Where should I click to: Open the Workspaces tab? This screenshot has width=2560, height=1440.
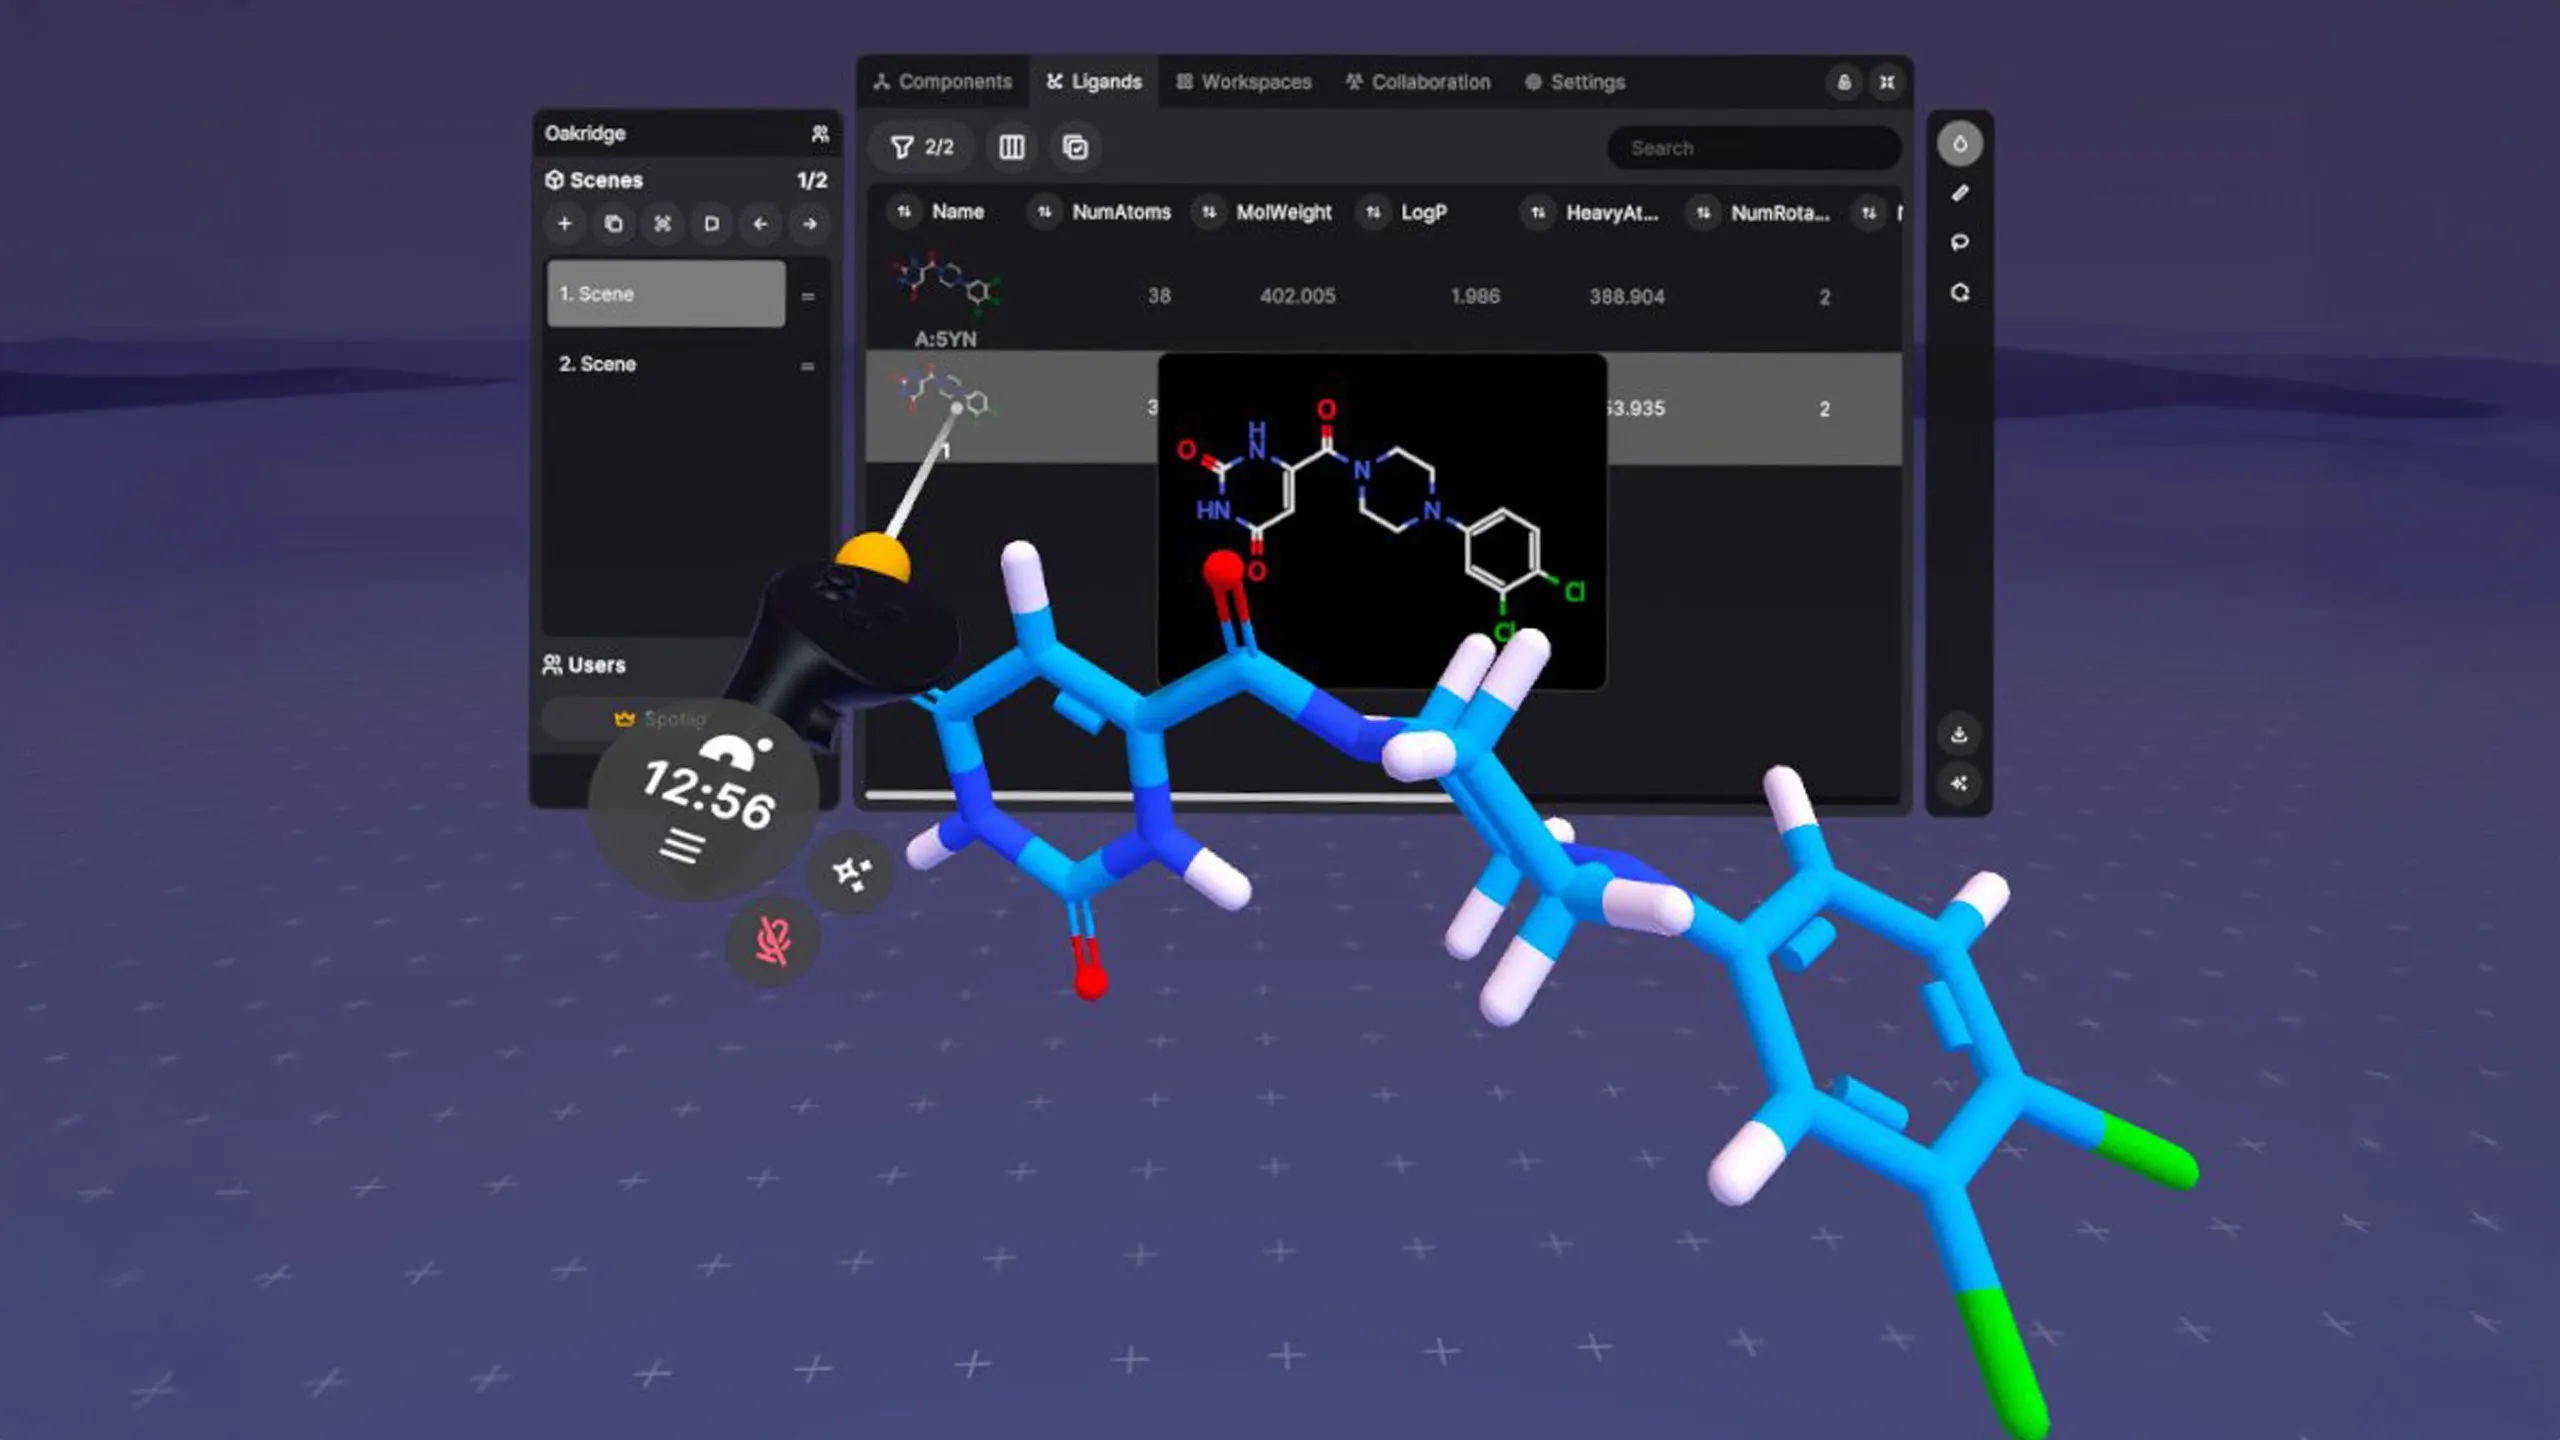[x=1243, y=82]
